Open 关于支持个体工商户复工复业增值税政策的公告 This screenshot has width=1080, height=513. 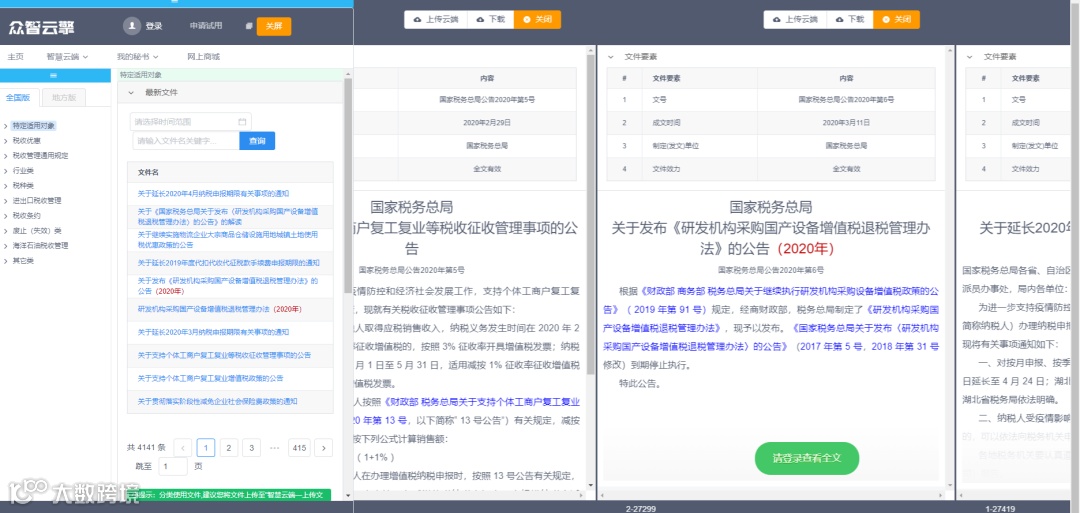(211, 378)
